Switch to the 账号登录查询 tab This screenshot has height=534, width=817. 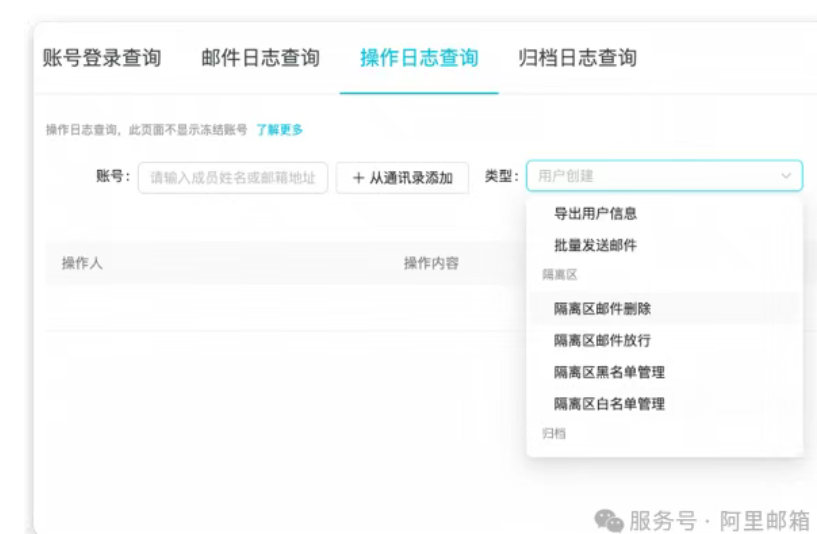(x=102, y=58)
